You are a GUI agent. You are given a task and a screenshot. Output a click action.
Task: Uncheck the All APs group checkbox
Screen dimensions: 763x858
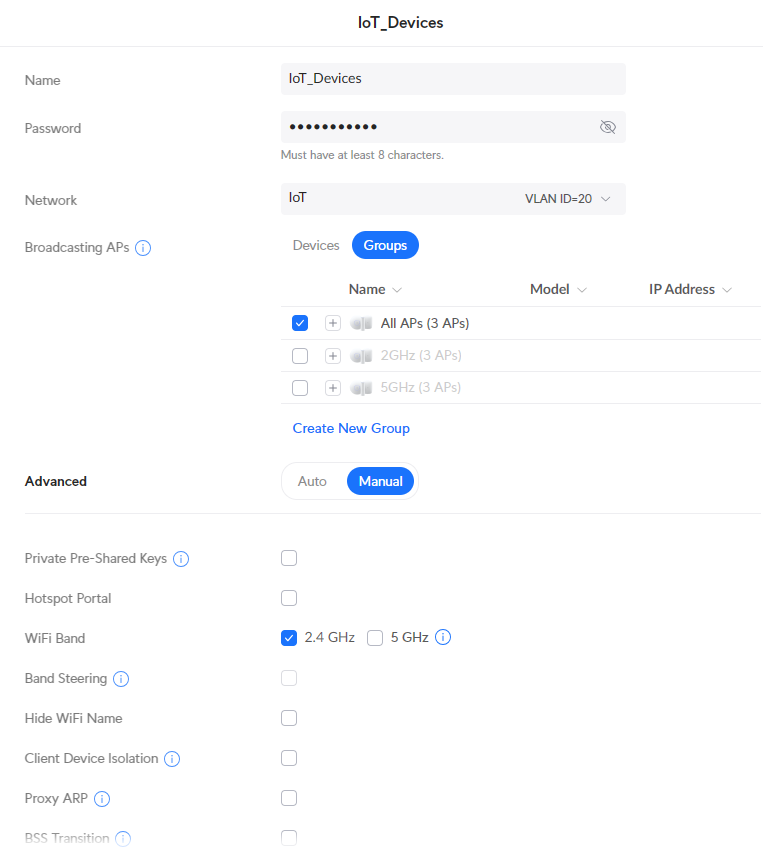click(300, 323)
